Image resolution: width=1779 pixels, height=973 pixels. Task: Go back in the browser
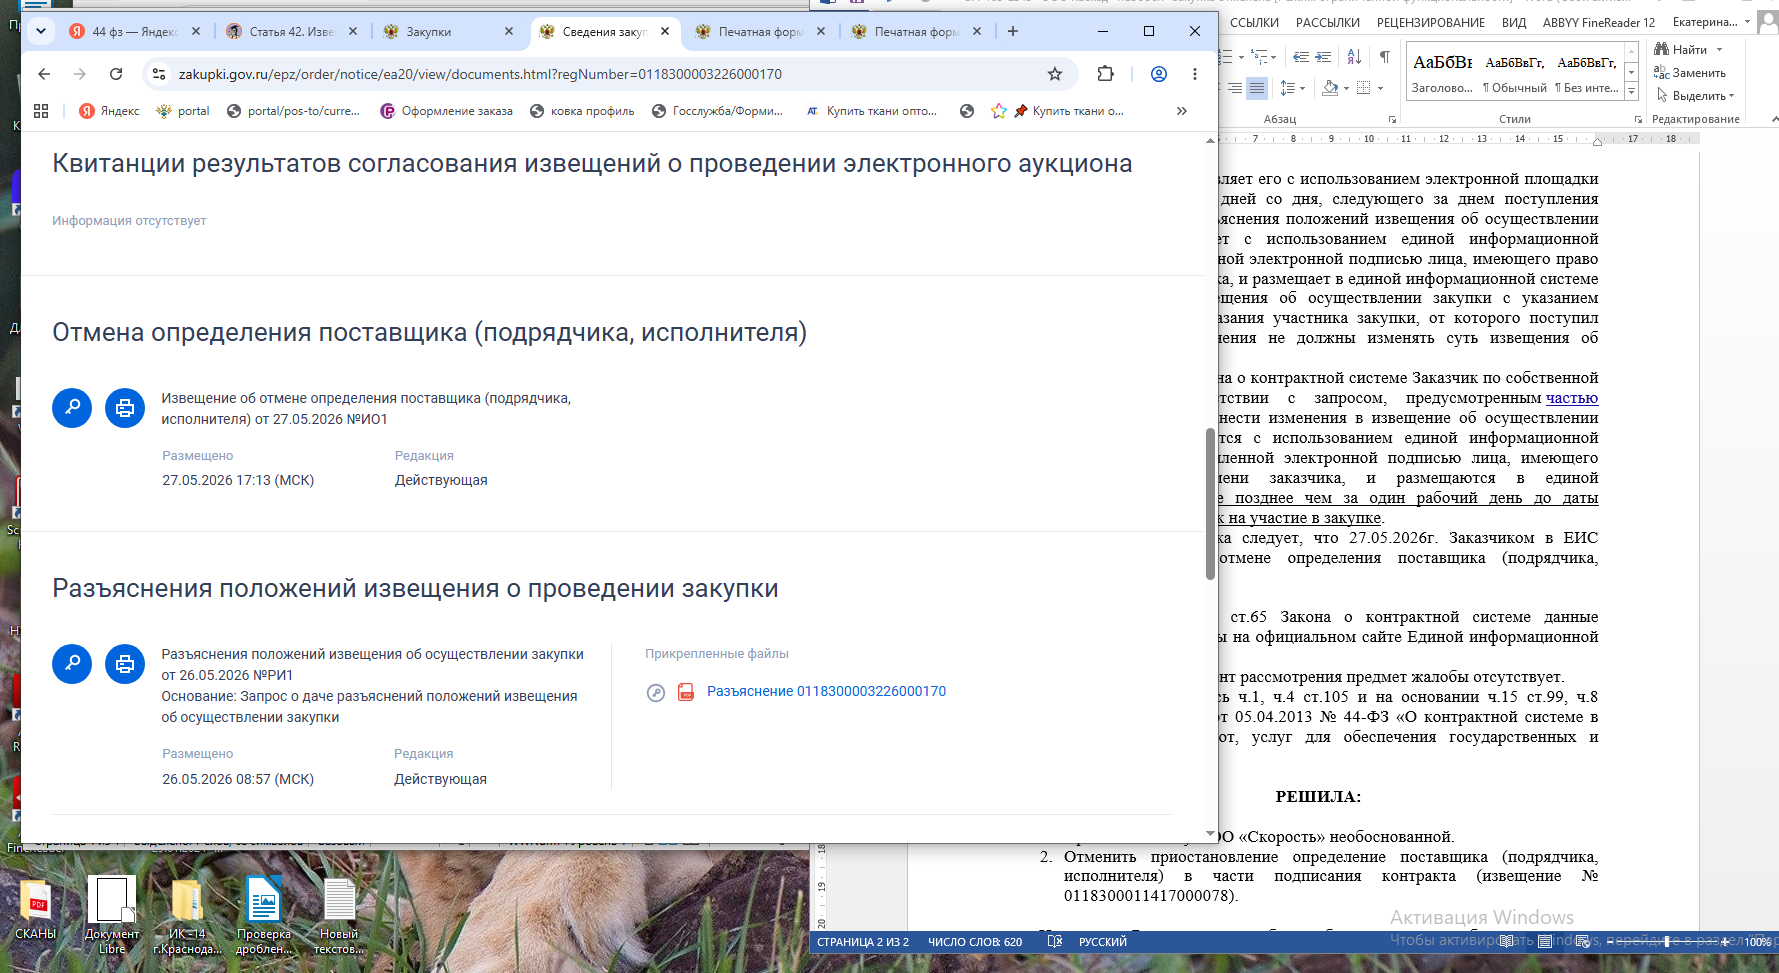tap(44, 74)
